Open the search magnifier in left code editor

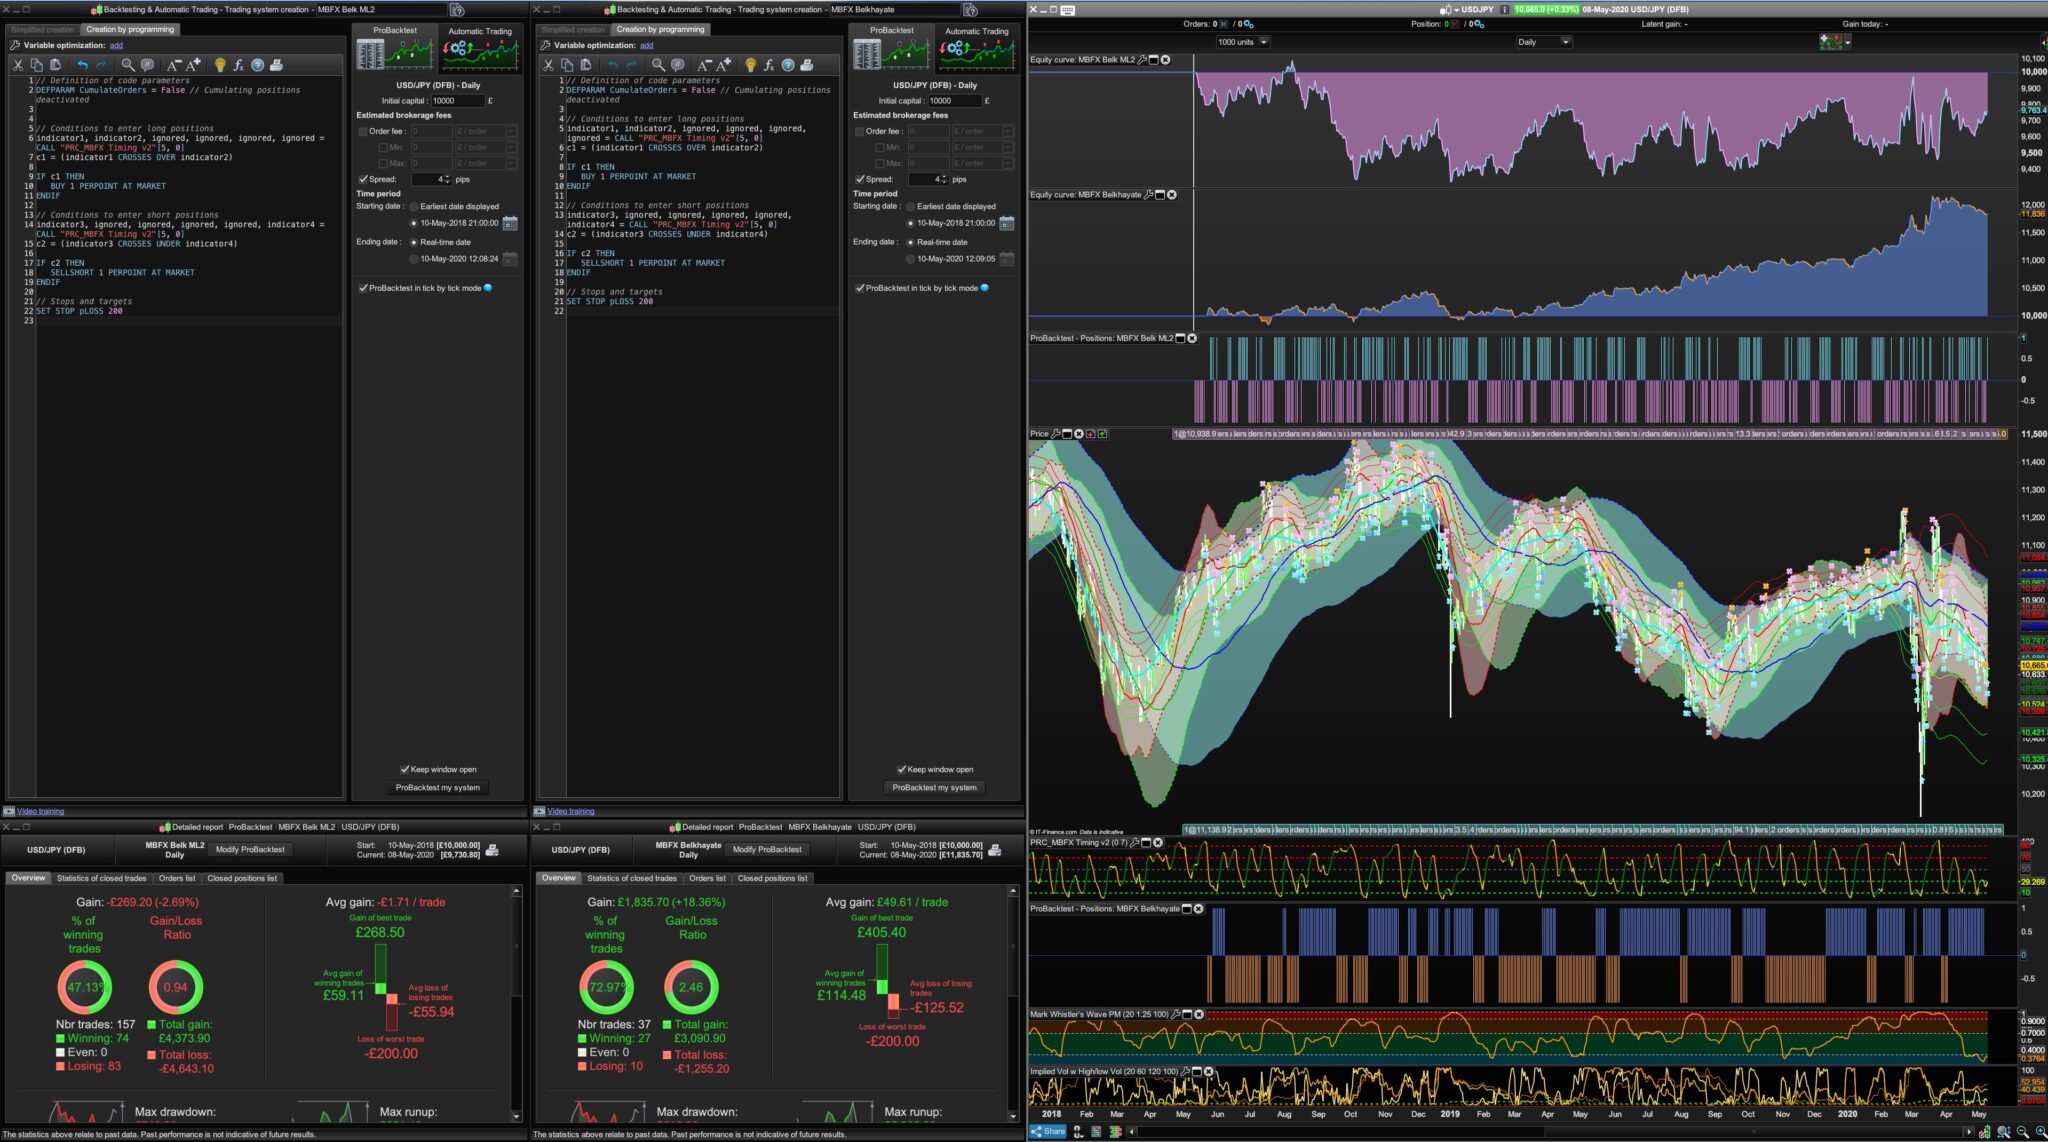pos(127,65)
